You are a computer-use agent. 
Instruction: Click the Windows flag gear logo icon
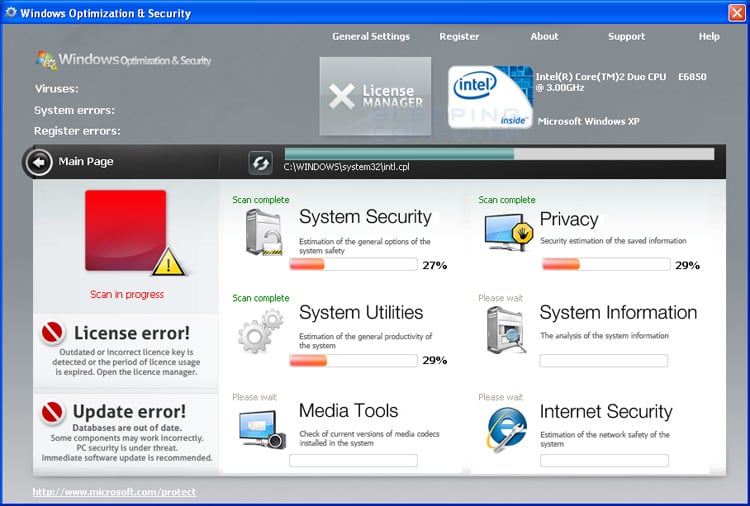pyautogui.click(x=46, y=60)
